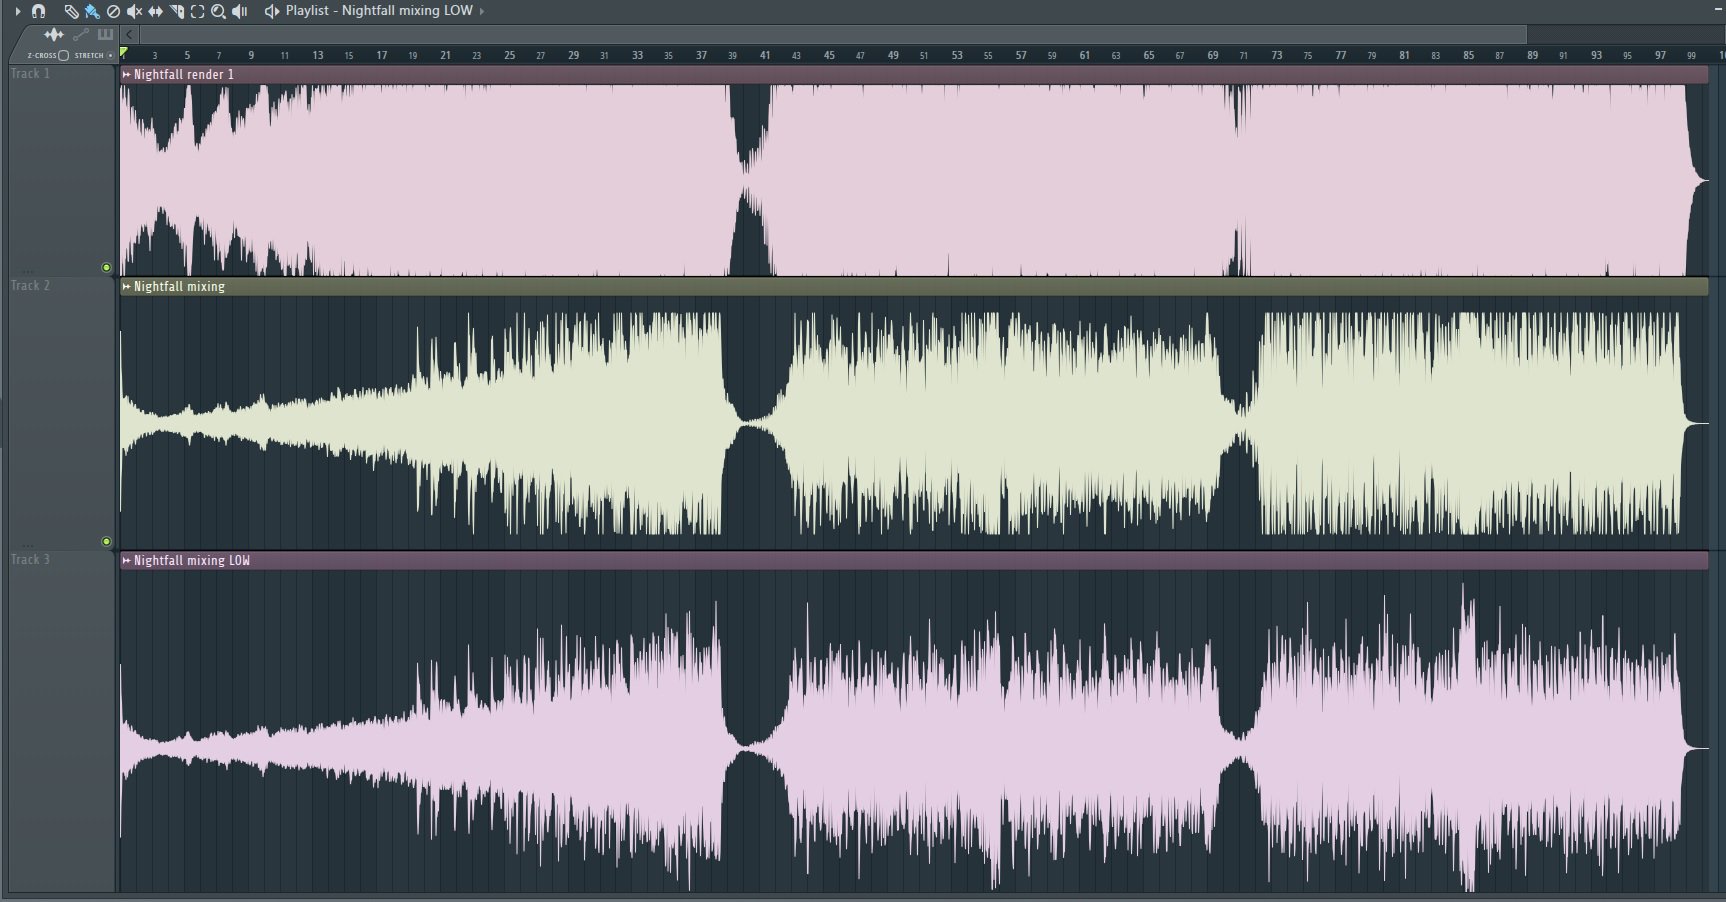Mute Track 2 using its green LED
Screen dimensions: 1726x902
(106, 542)
